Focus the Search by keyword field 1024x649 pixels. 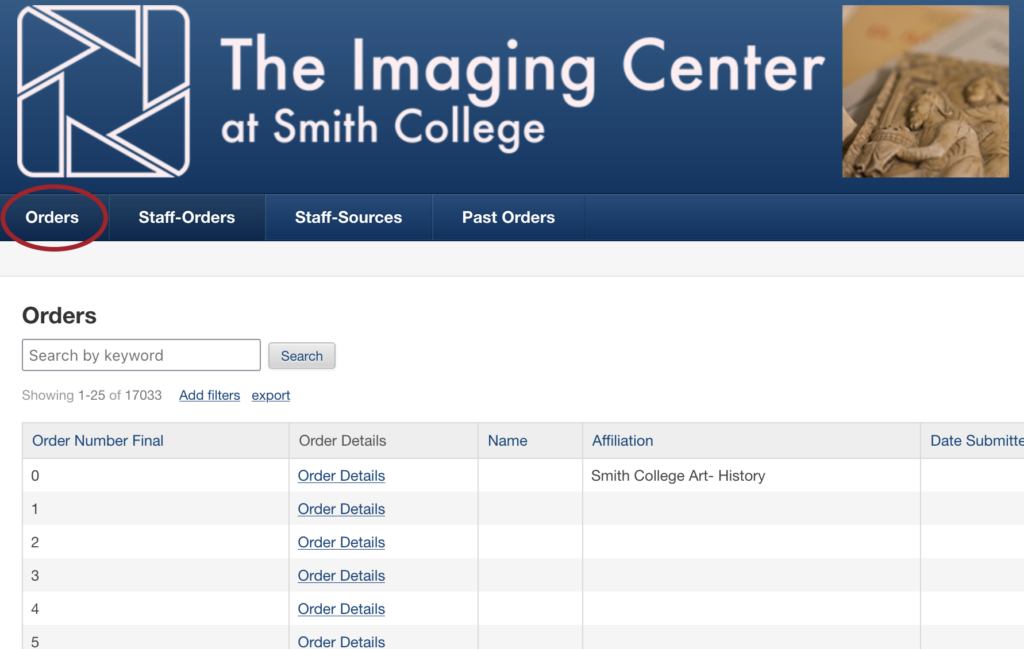coord(141,355)
